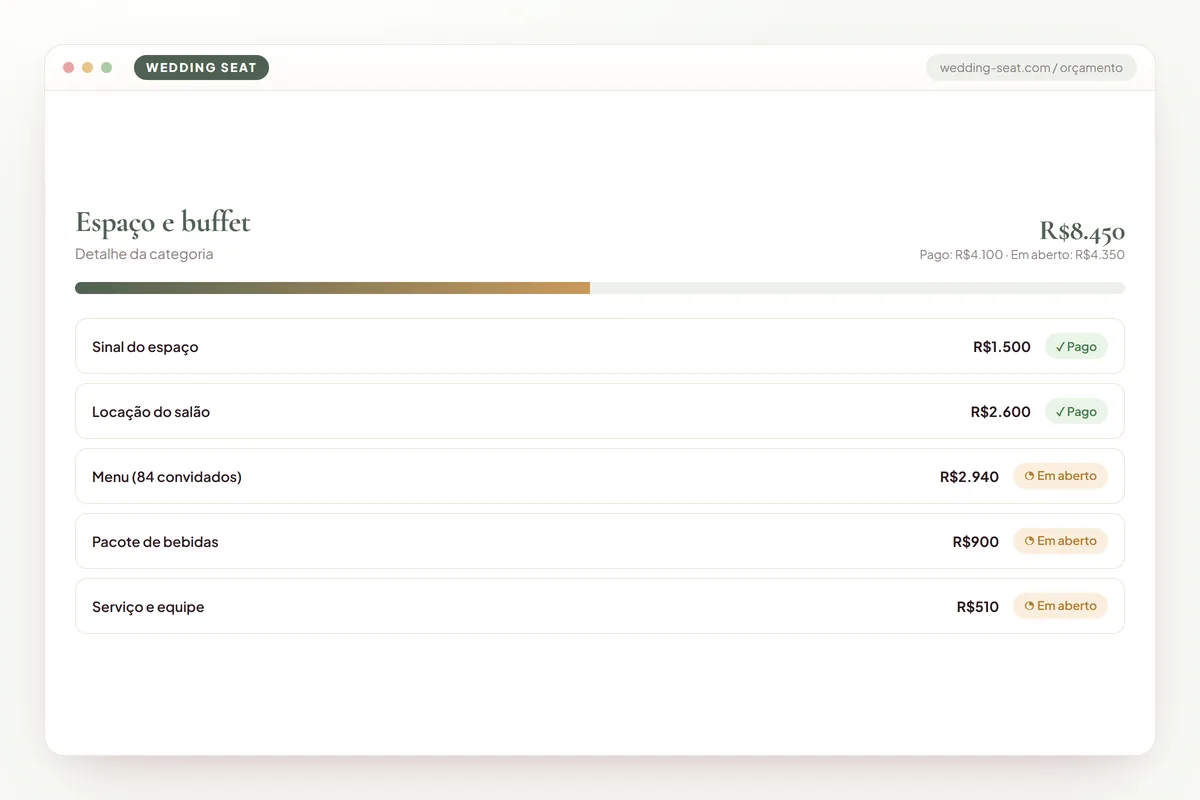Screen dimensions: 1200x800
Task: Open the Locação do salão item
Action: tap(600, 411)
